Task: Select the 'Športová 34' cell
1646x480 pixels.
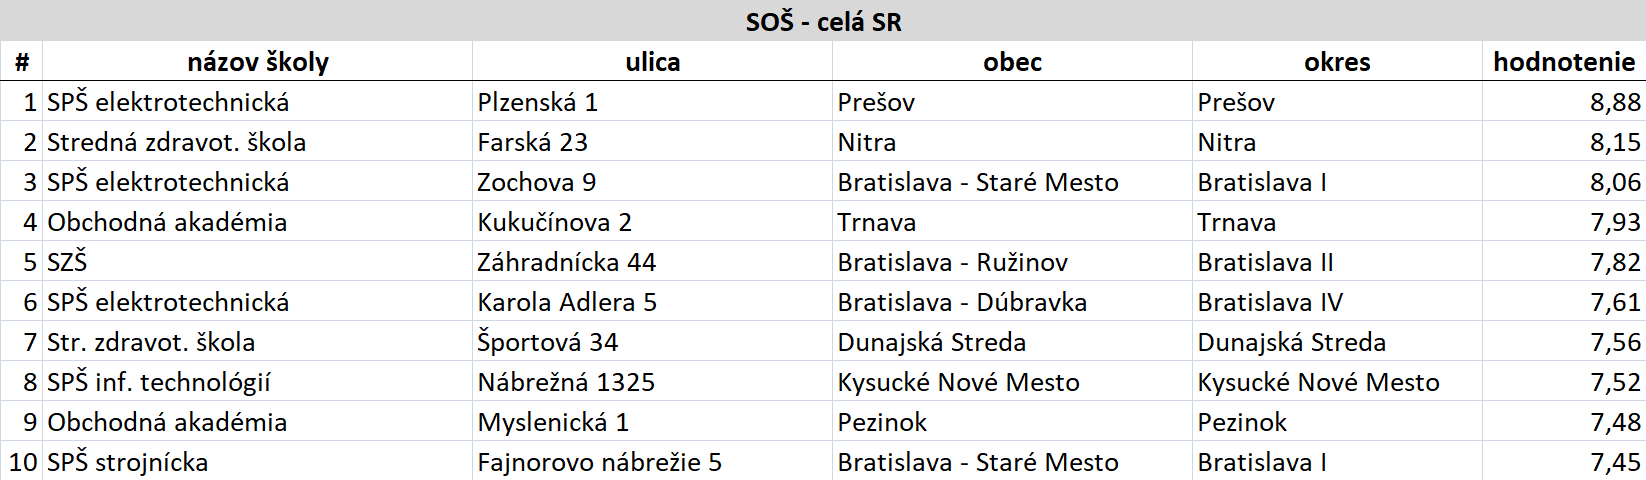Action: pos(652,341)
